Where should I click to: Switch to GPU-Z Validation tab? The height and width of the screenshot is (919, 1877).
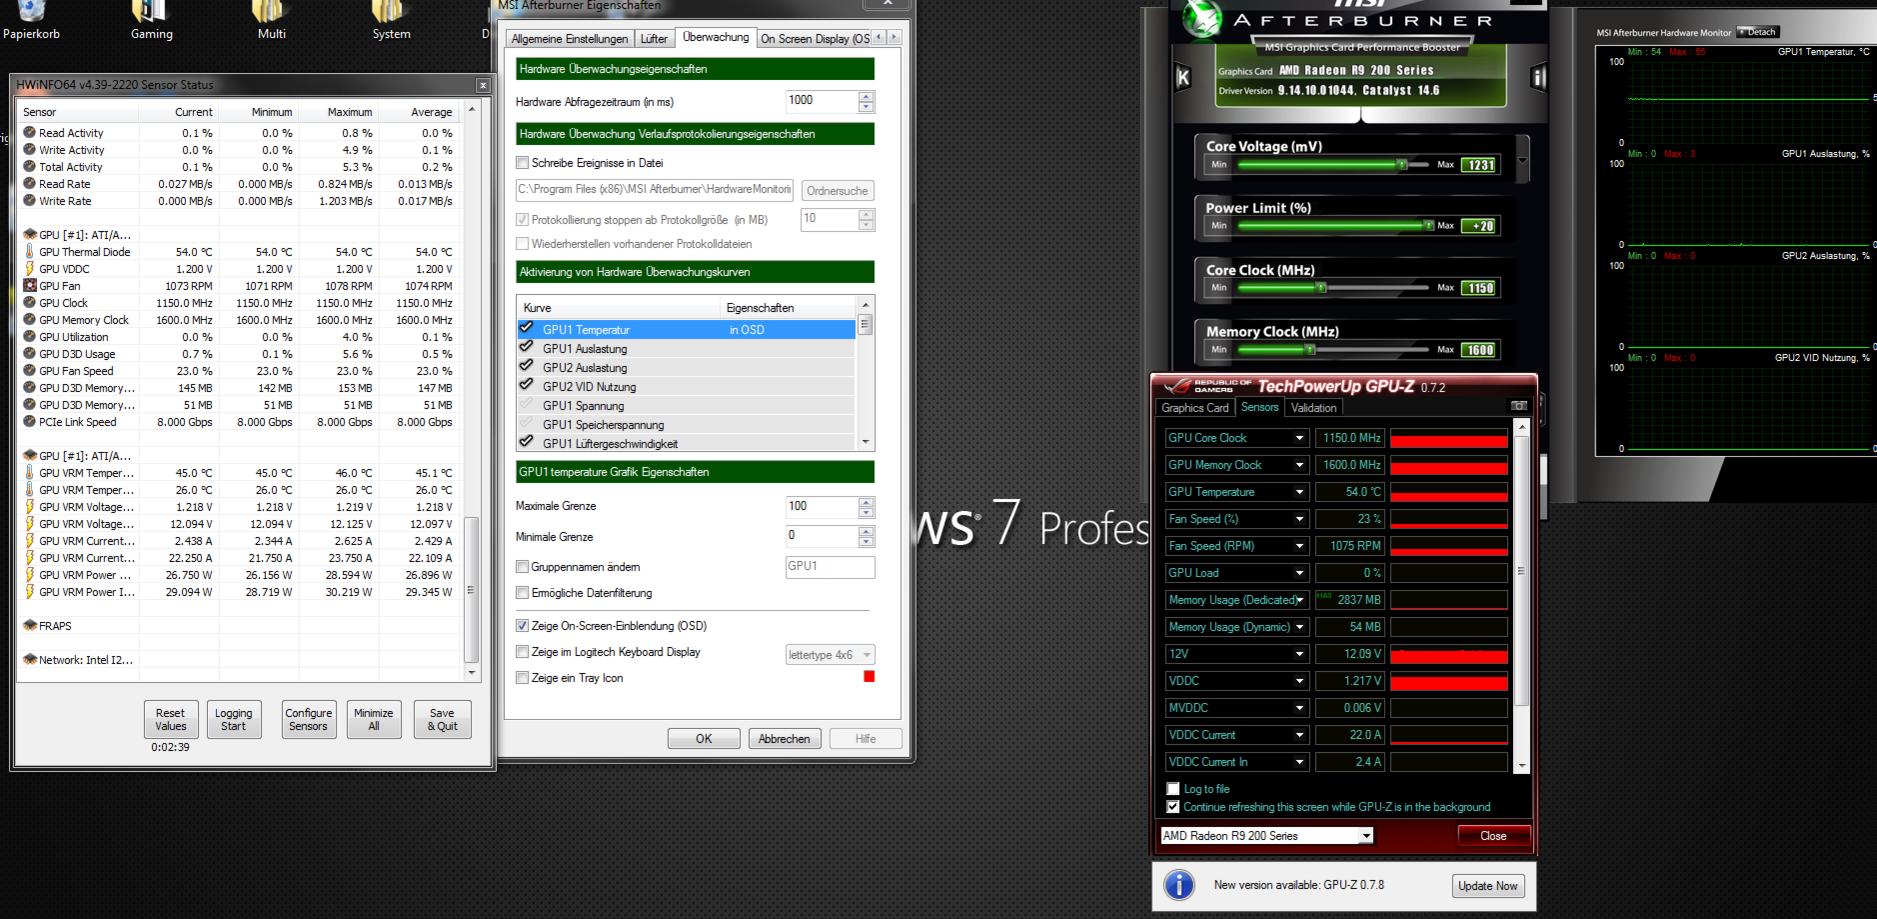click(1313, 408)
